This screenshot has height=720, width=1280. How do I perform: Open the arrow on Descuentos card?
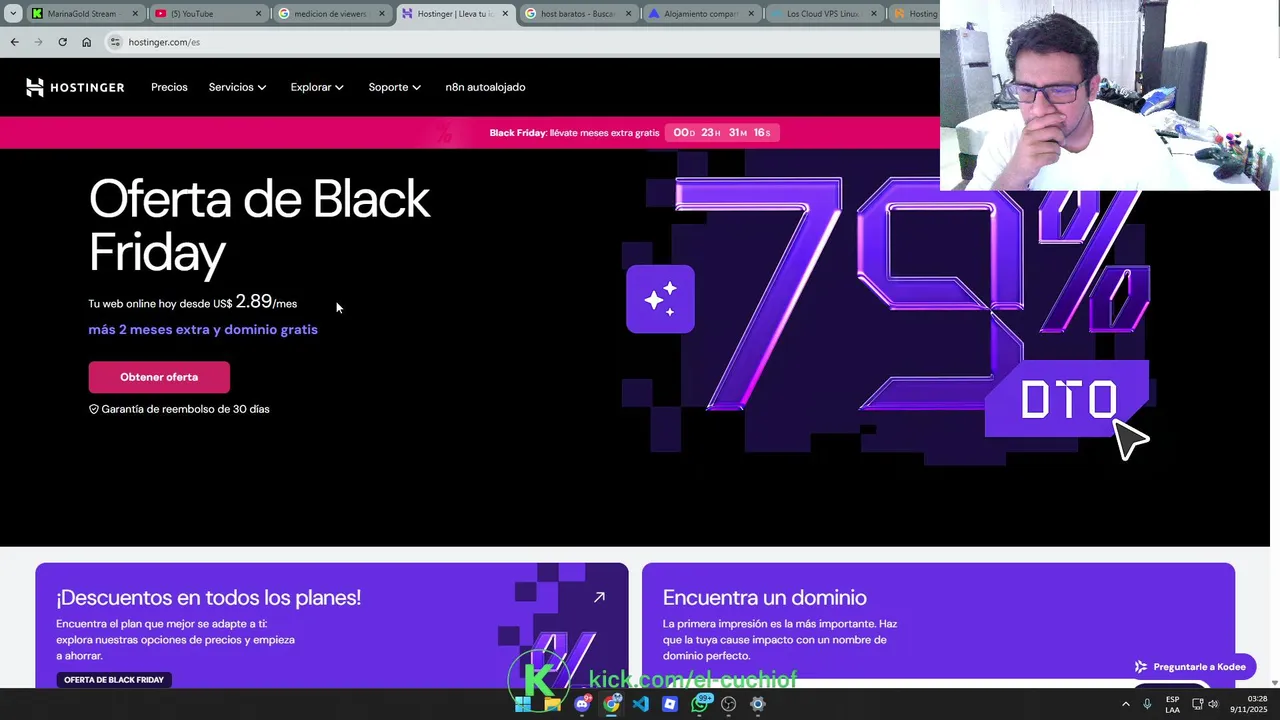599,597
